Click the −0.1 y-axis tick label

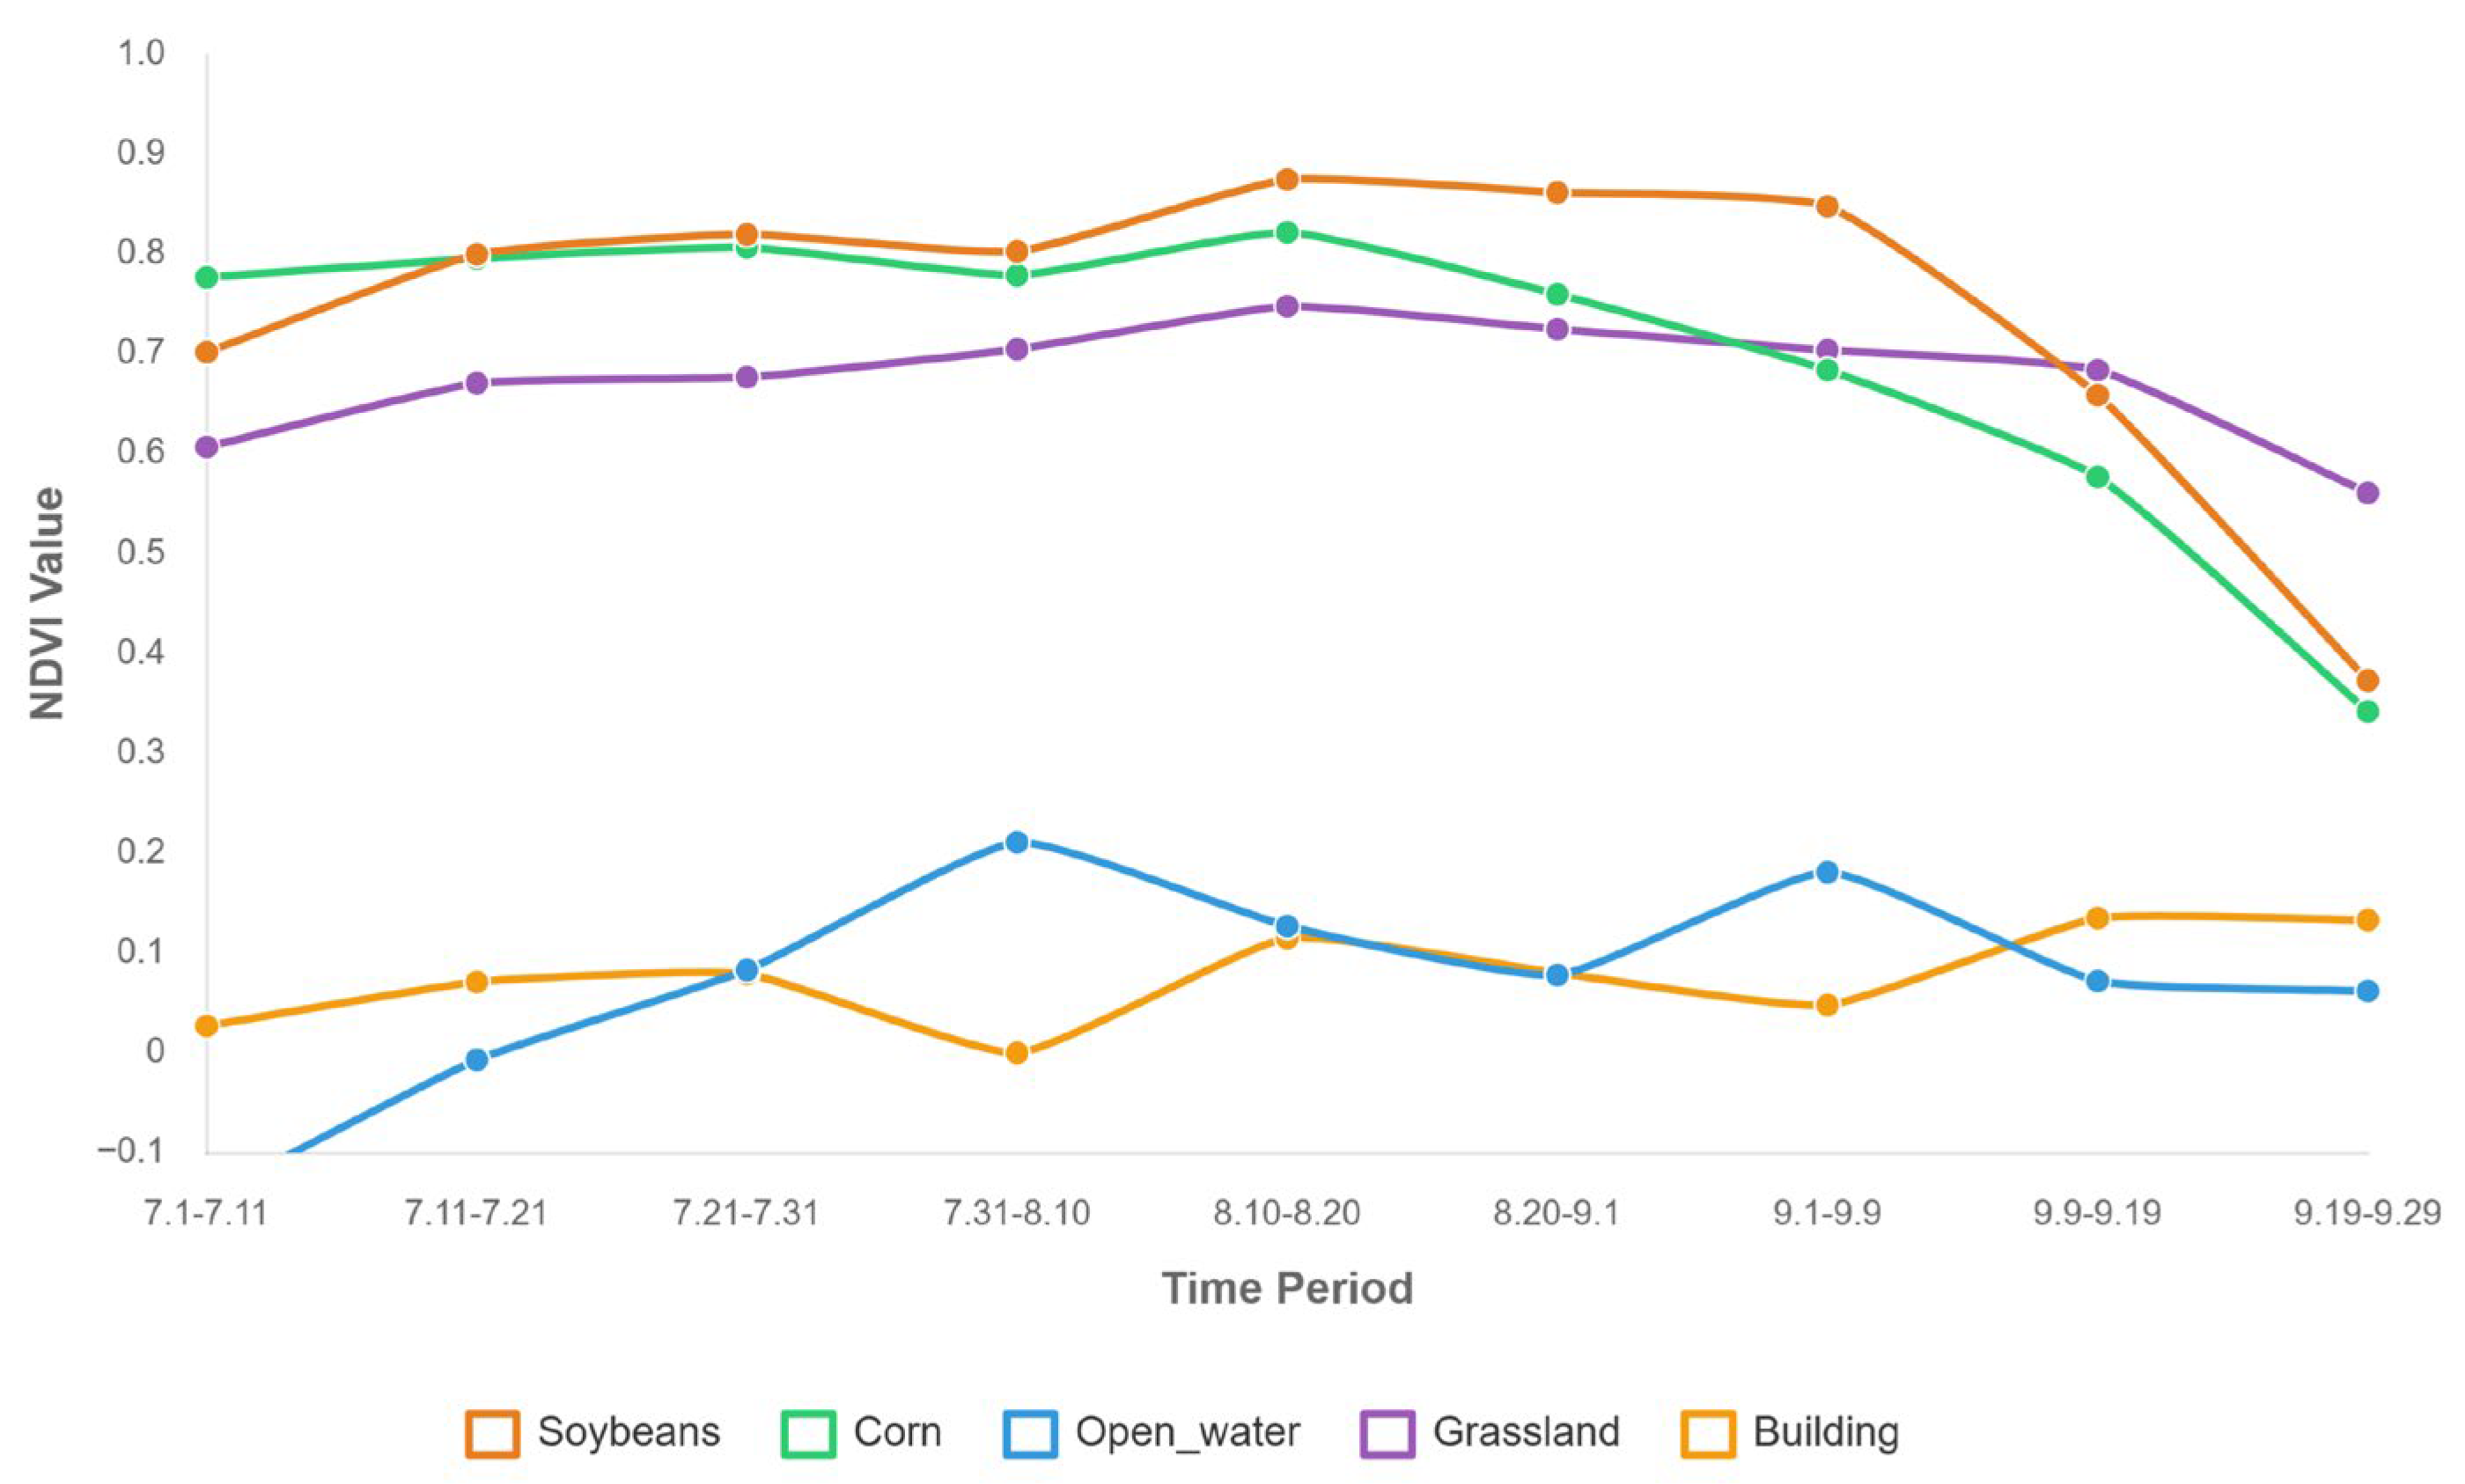(x=131, y=1151)
